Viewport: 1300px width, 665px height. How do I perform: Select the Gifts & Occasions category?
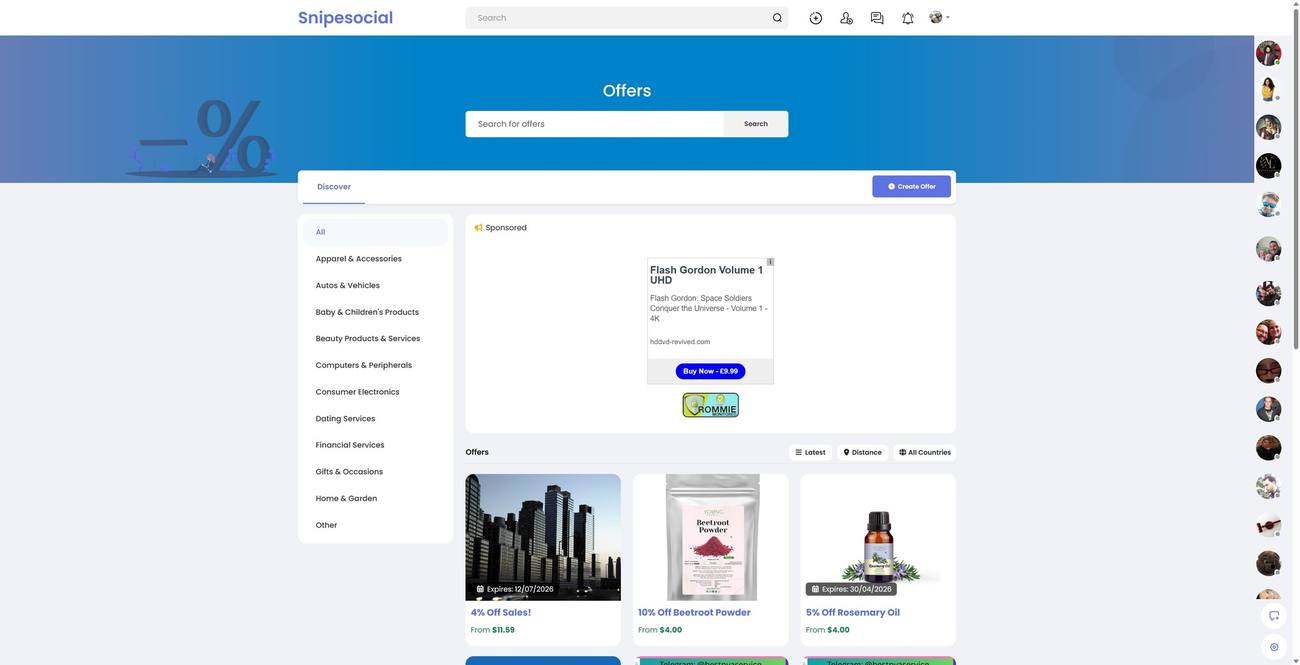(376, 472)
